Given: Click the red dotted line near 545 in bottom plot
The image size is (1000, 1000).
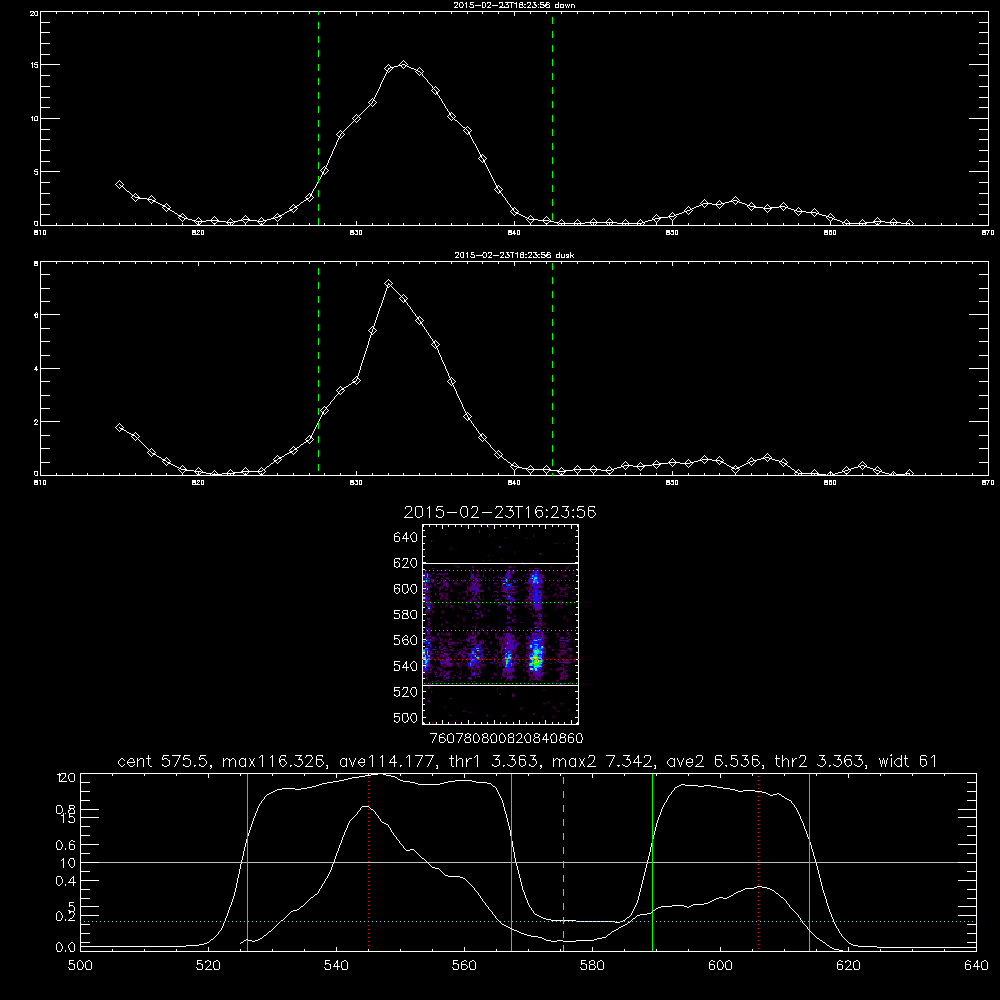Looking at the screenshot, I should pos(369,862).
